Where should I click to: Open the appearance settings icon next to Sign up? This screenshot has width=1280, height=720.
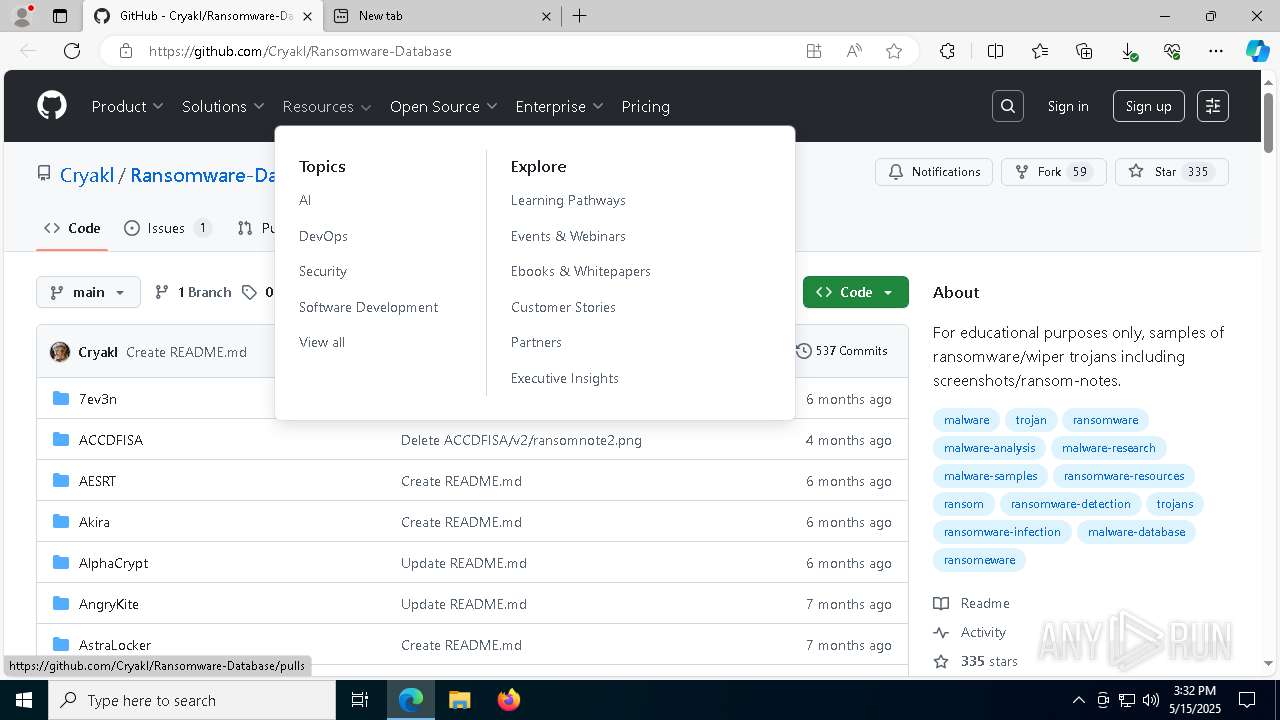(x=1213, y=106)
